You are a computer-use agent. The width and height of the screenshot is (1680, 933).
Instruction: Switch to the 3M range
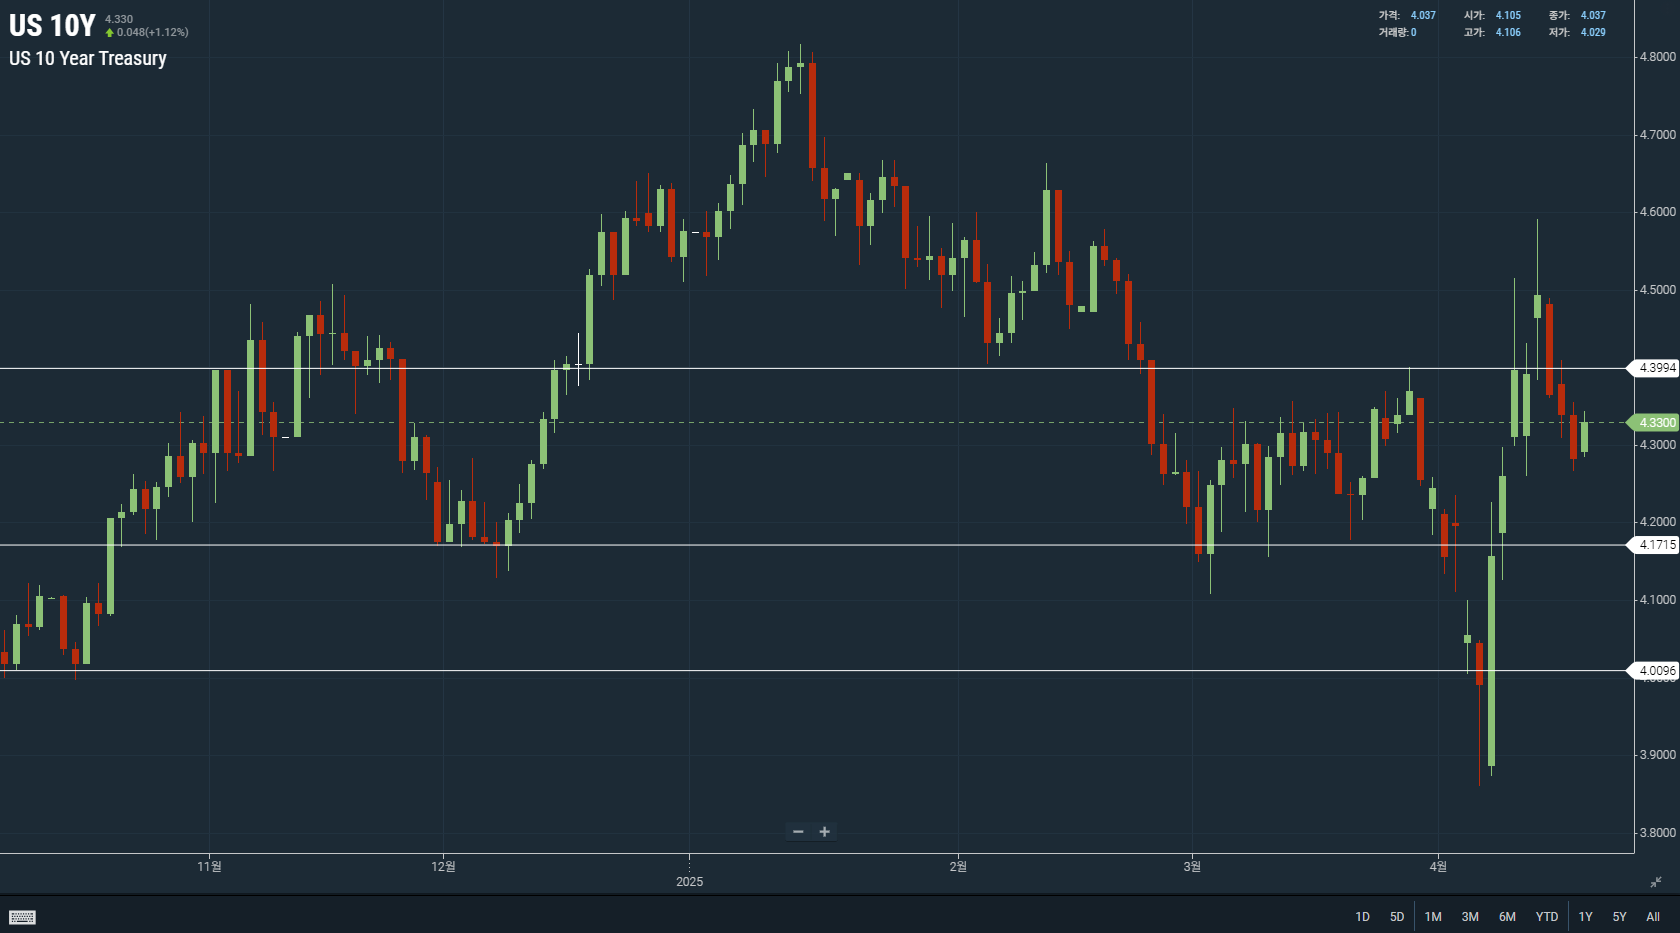[1470, 917]
